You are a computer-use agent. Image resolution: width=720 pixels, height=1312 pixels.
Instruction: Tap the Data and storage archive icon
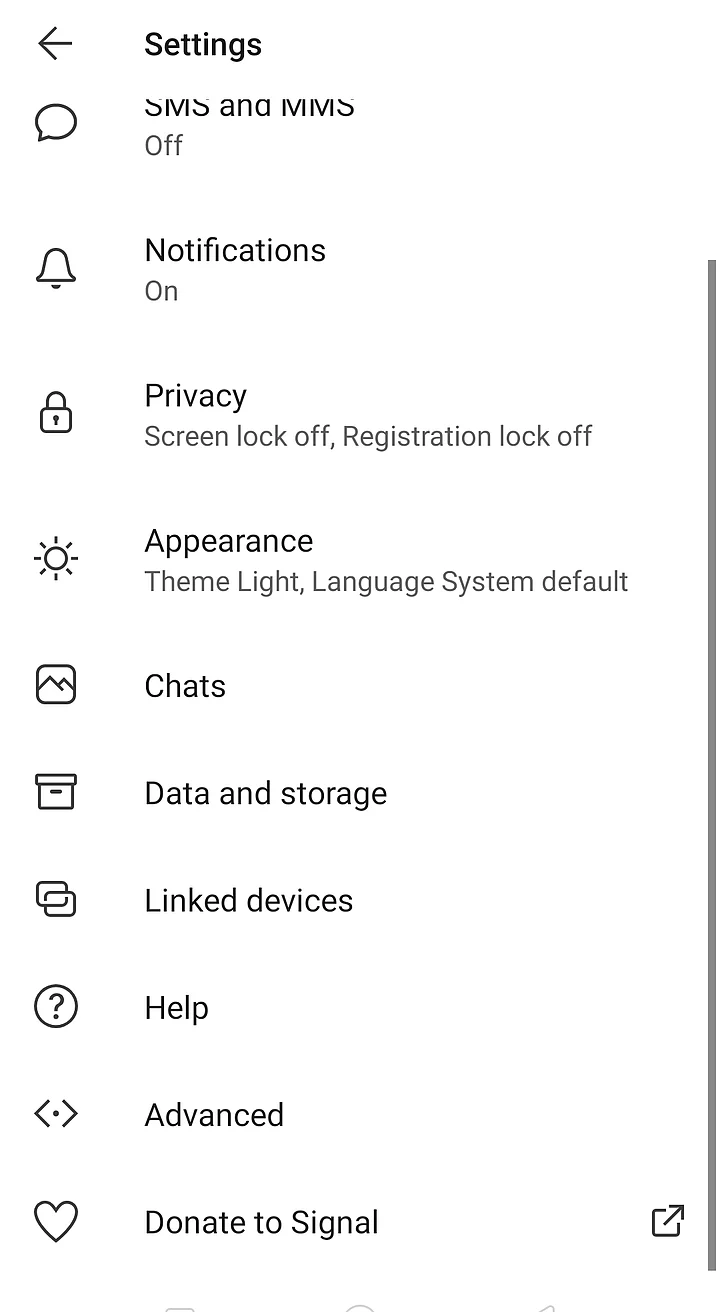[56, 792]
